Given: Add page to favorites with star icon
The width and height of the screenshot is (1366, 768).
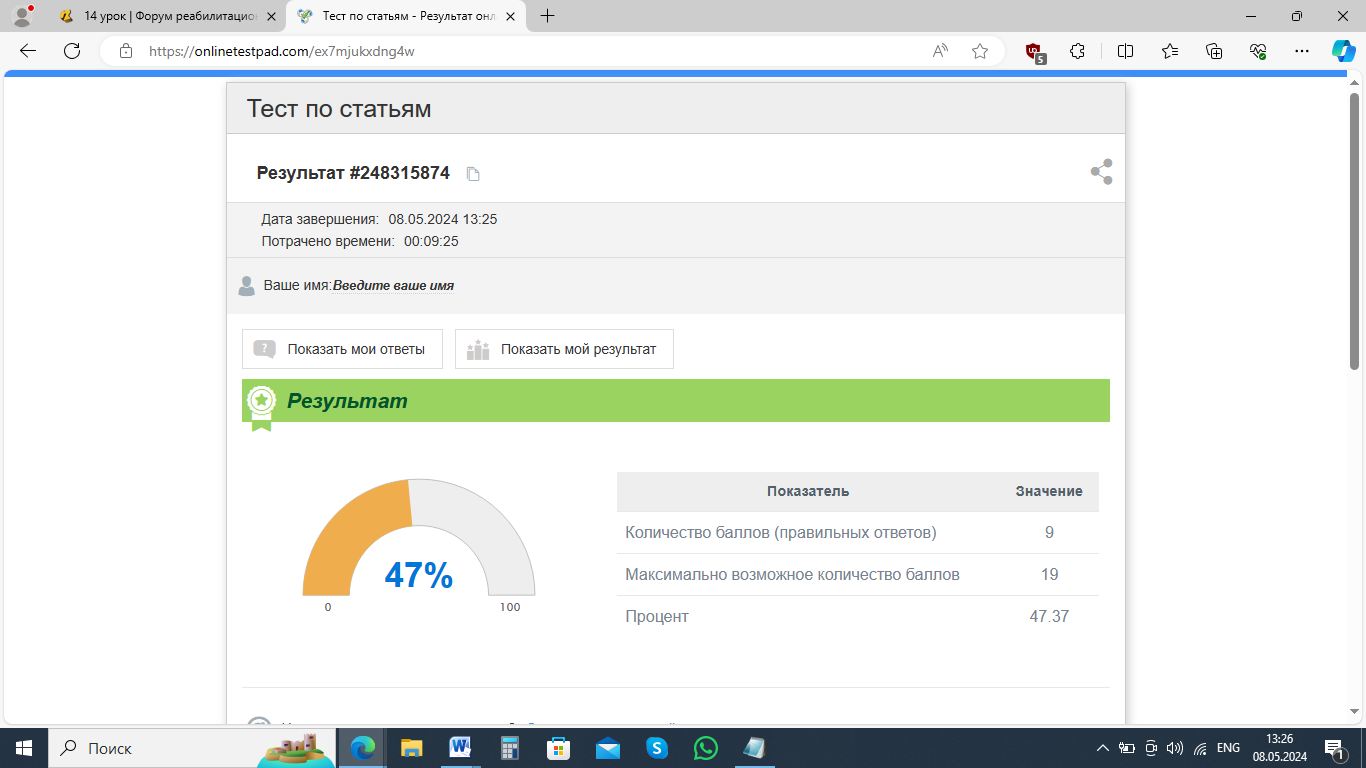Looking at the screenshot, I should point(979,51).
